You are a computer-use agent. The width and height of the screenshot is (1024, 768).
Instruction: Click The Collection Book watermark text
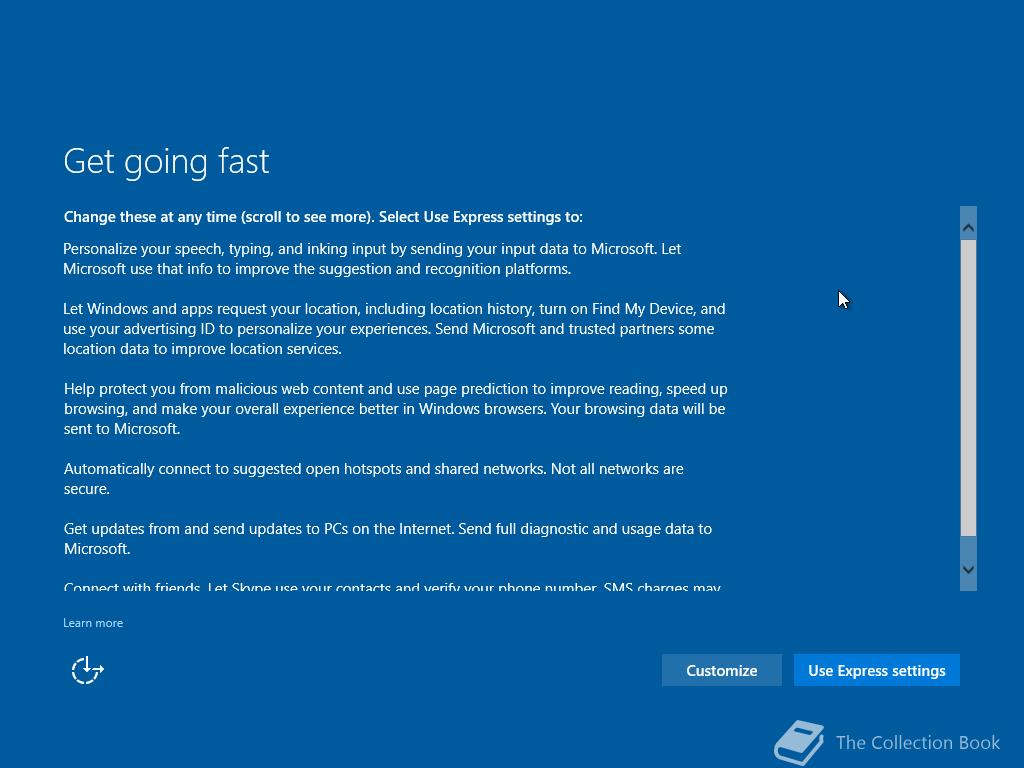coord(918,743)
